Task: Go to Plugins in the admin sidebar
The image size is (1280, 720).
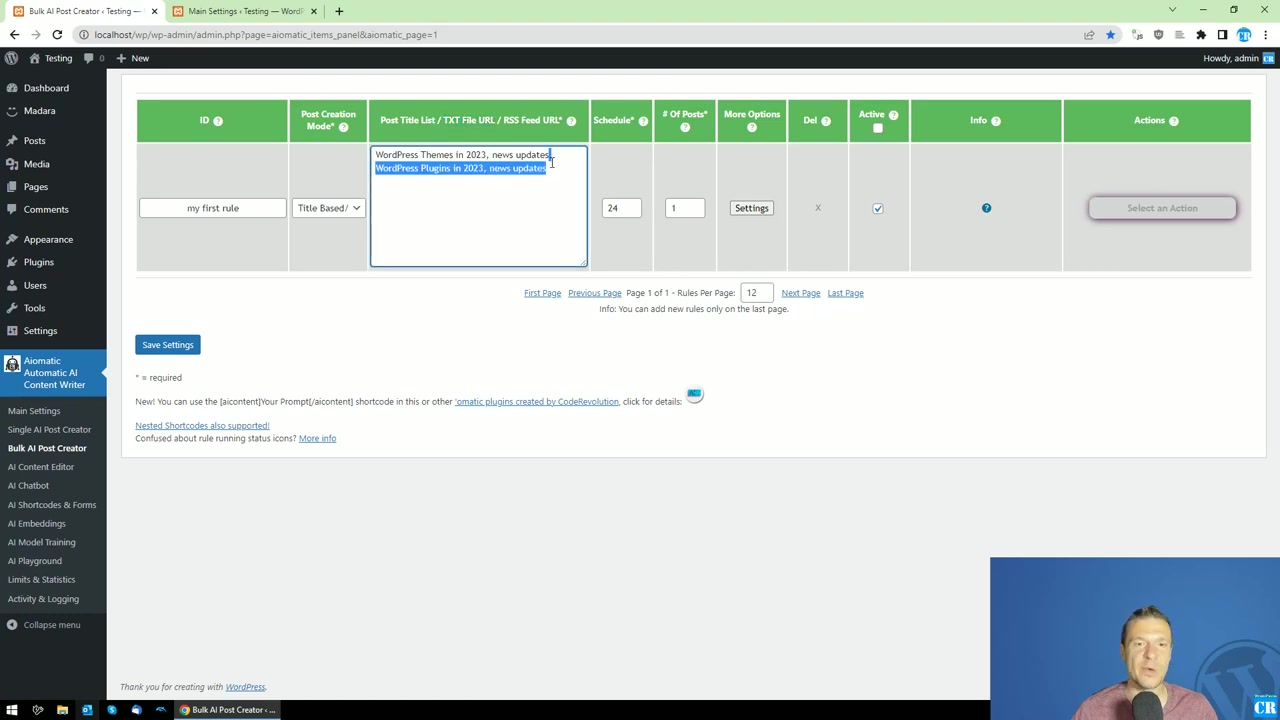Action: click(39, 262)
